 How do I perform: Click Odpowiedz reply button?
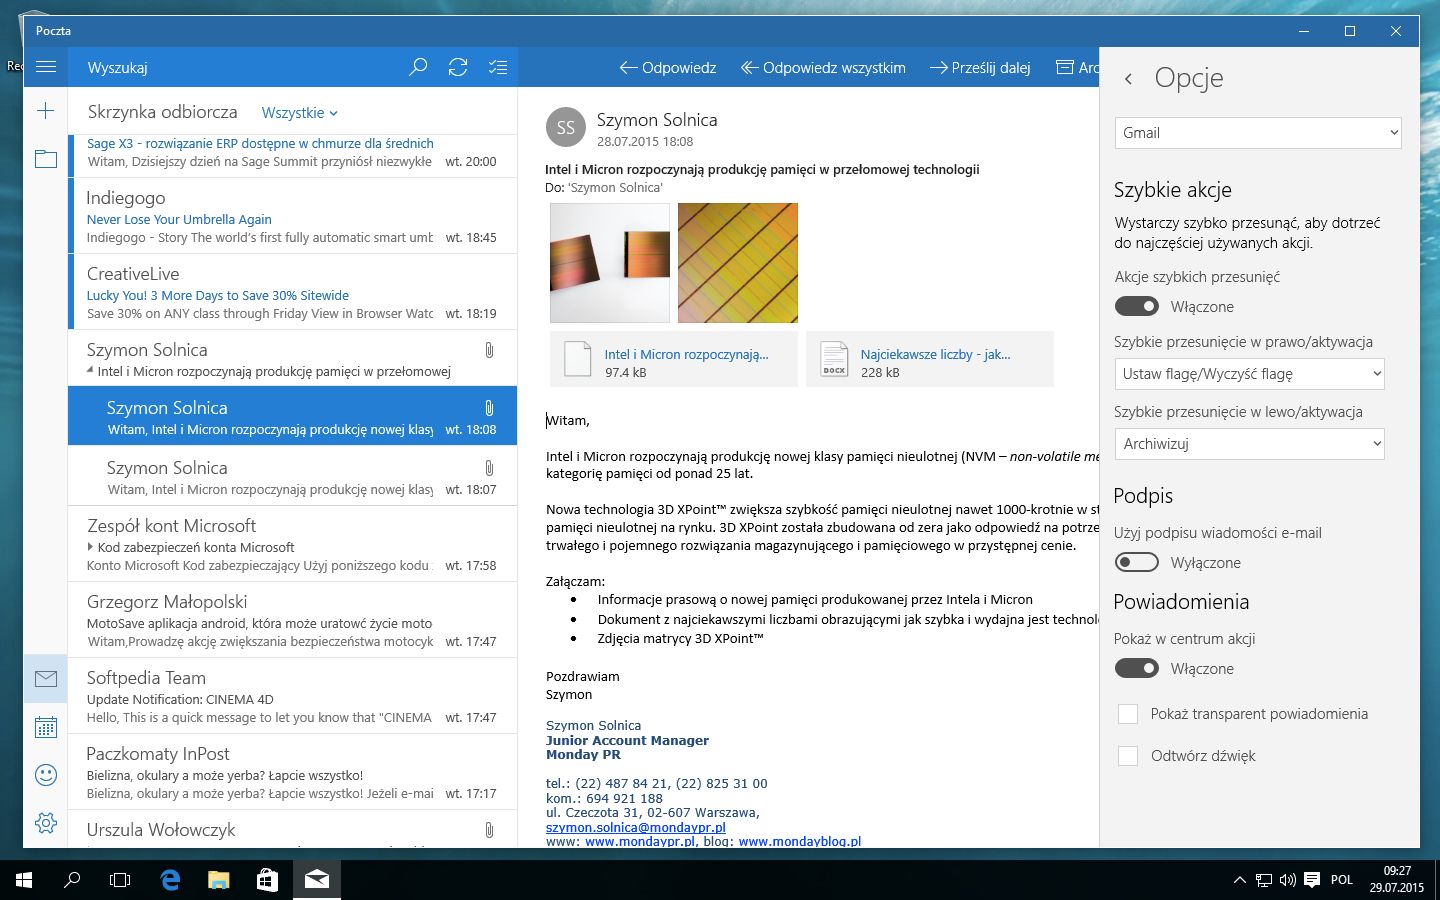point(668,68)
